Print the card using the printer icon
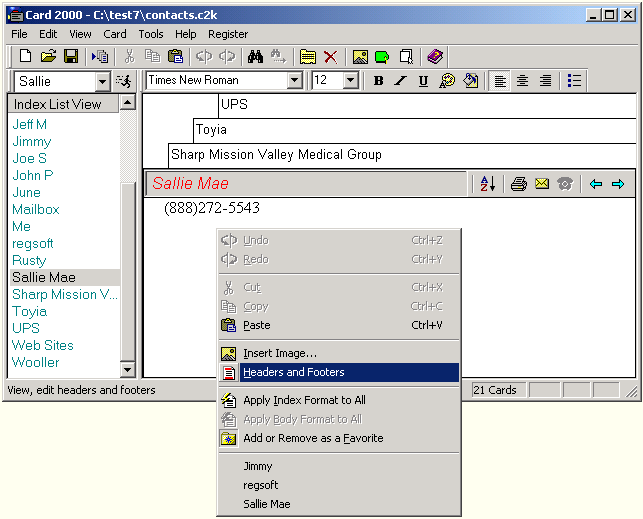643x519 pixels. 519,184
